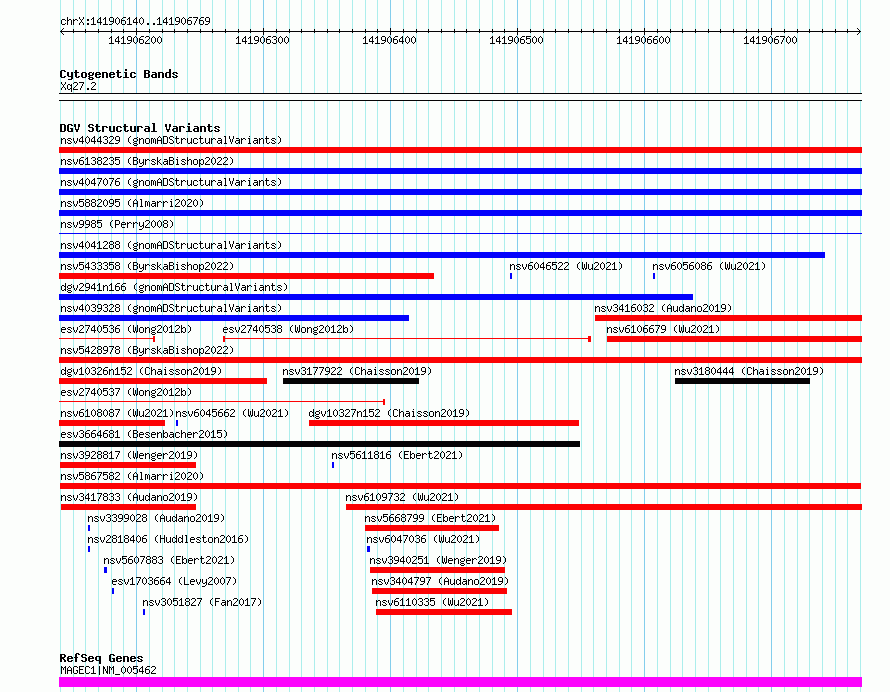
Task: Click the black esv3664681 variant bar
Action: [x=320, y=444]
